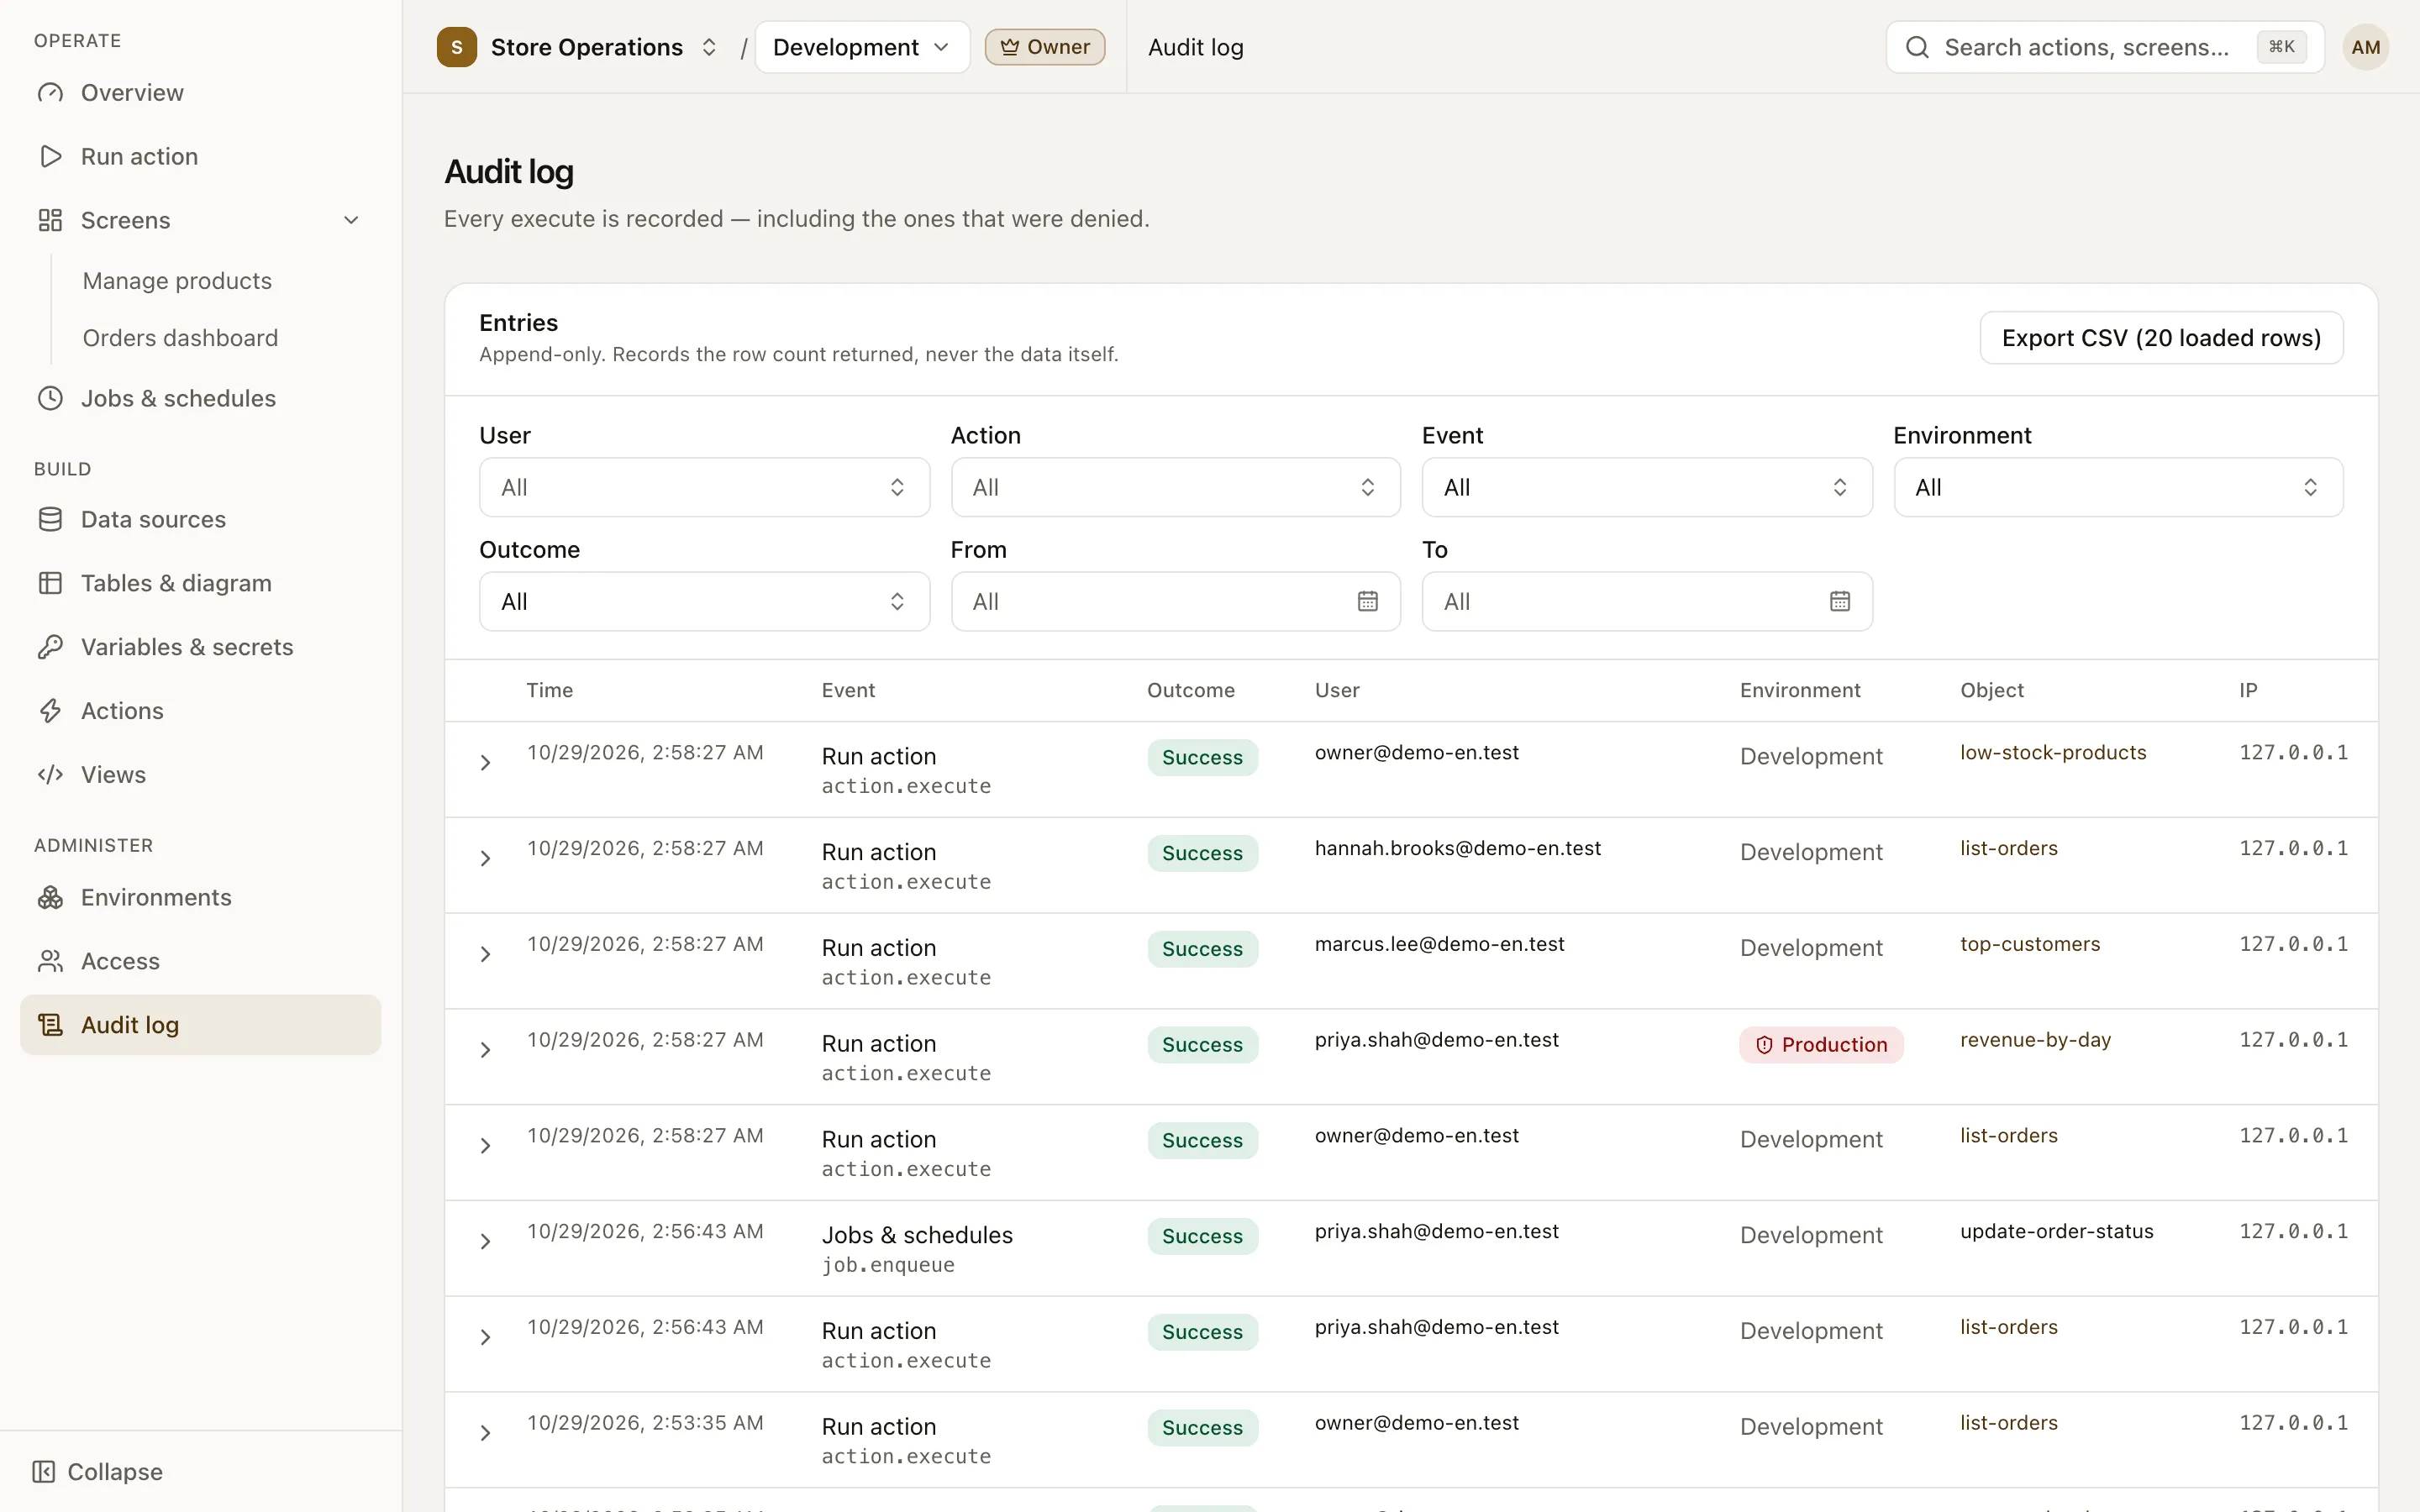This screenshot has height=1512, width=2420.
Task: Click the revenue-by-day object link
Action: tap(2035, 1040)
